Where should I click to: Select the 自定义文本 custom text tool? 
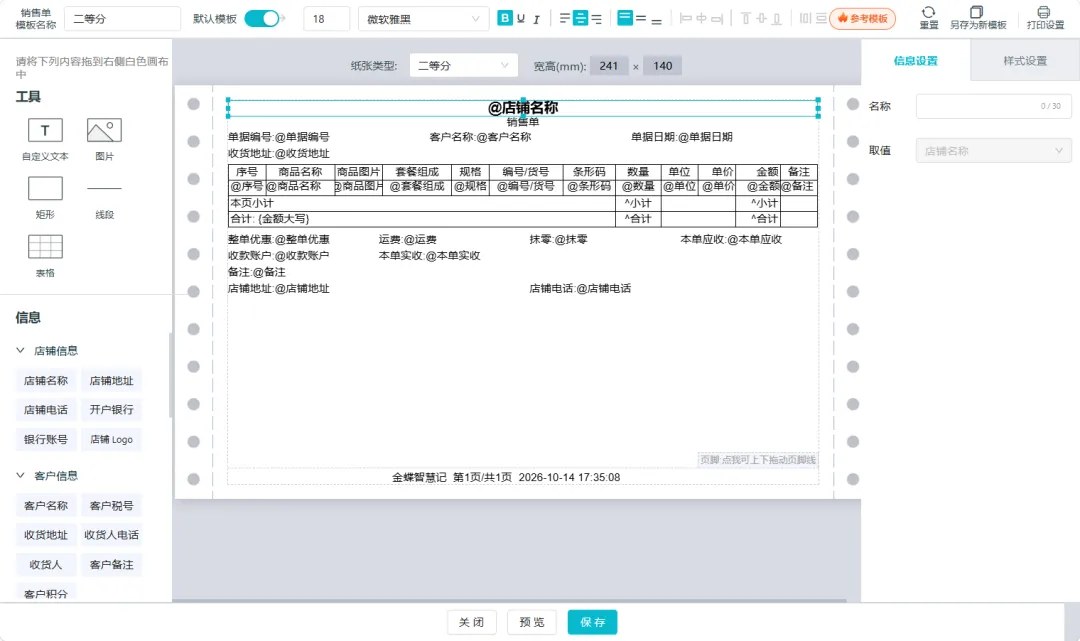coord(45,140)
